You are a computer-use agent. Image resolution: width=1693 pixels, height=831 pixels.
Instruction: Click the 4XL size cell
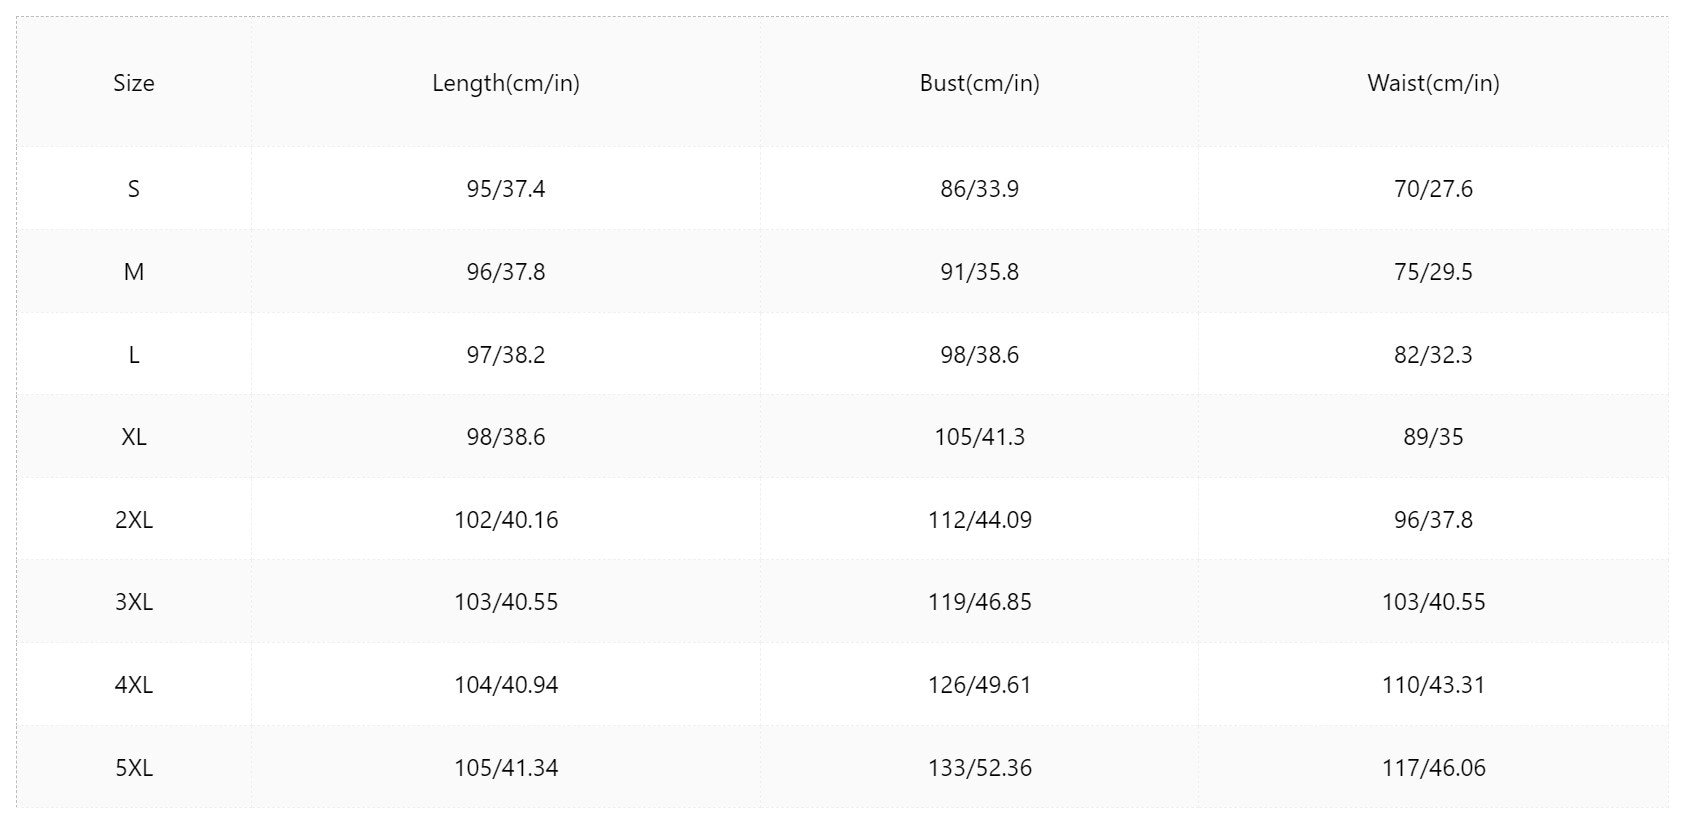coord(134,685)
